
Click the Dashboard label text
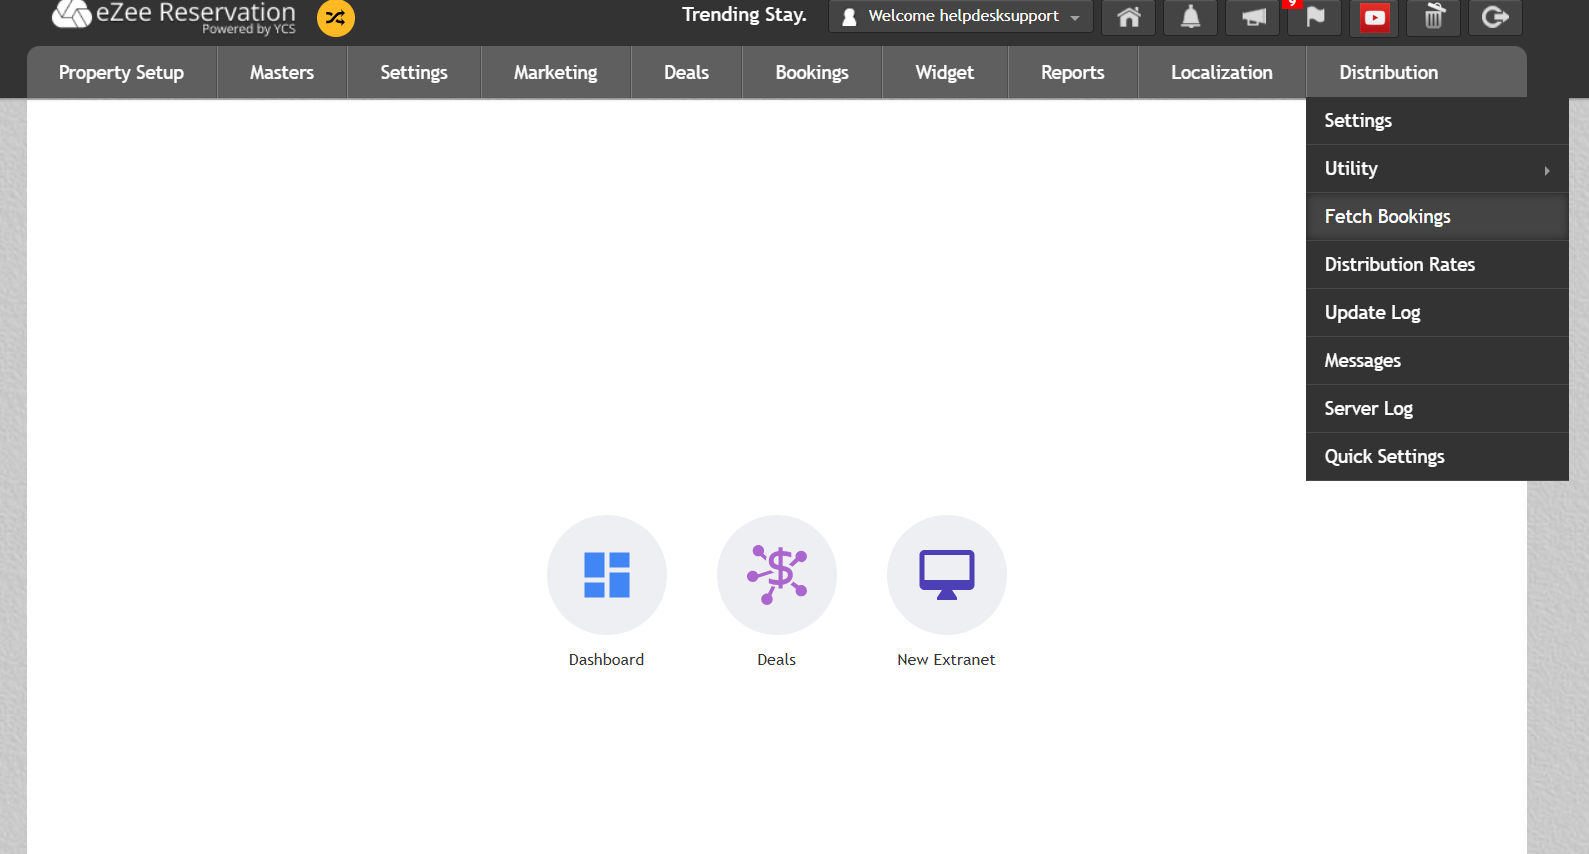tap(607, 660)
